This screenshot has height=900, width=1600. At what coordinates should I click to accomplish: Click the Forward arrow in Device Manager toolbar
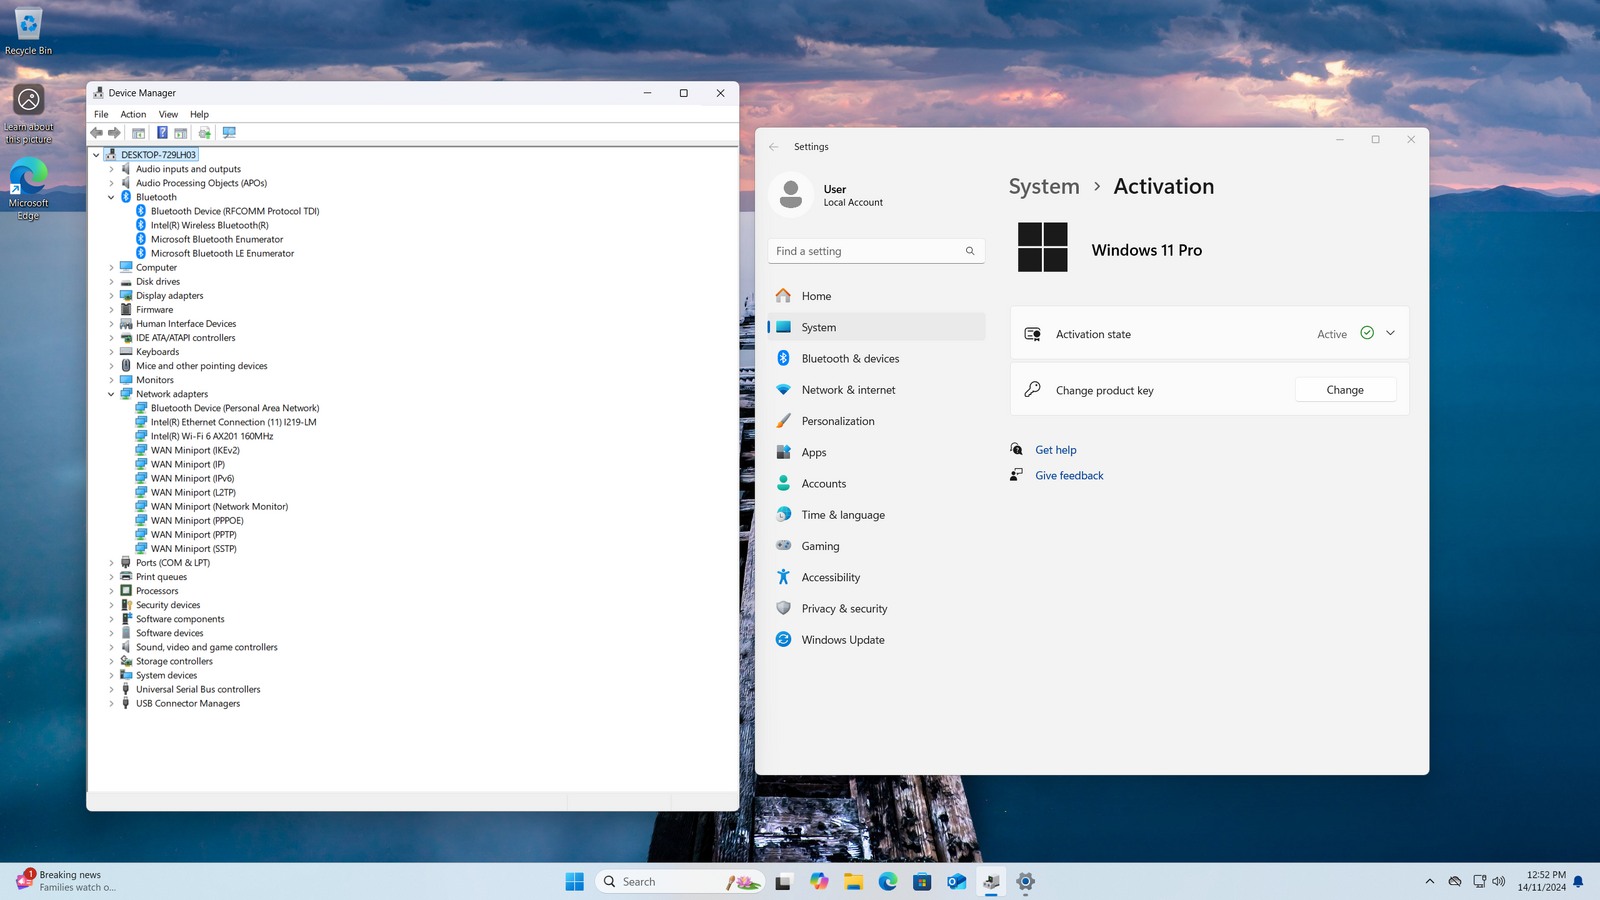coord(114,133)
